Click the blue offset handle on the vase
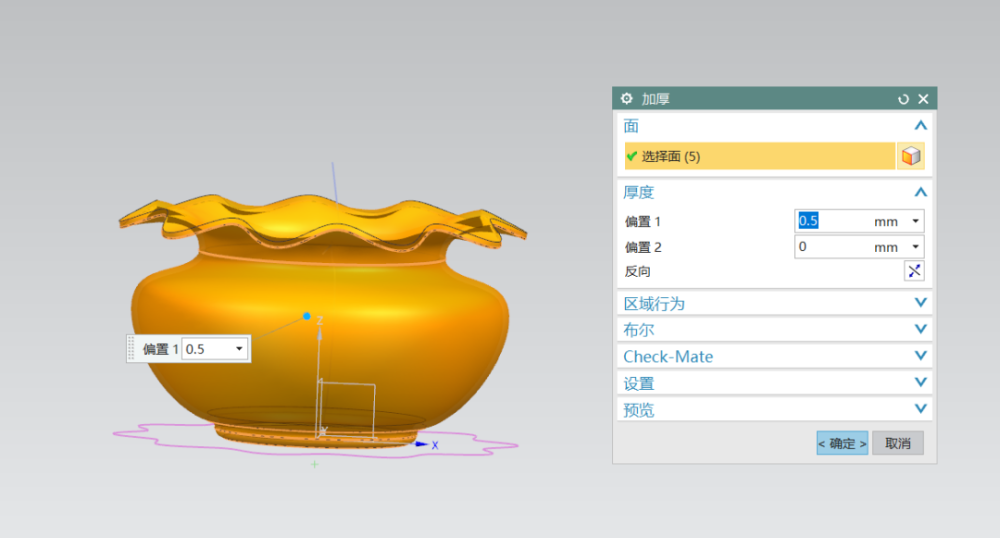The width and height of the screenshot is (1000, 538). click(307, 316)
